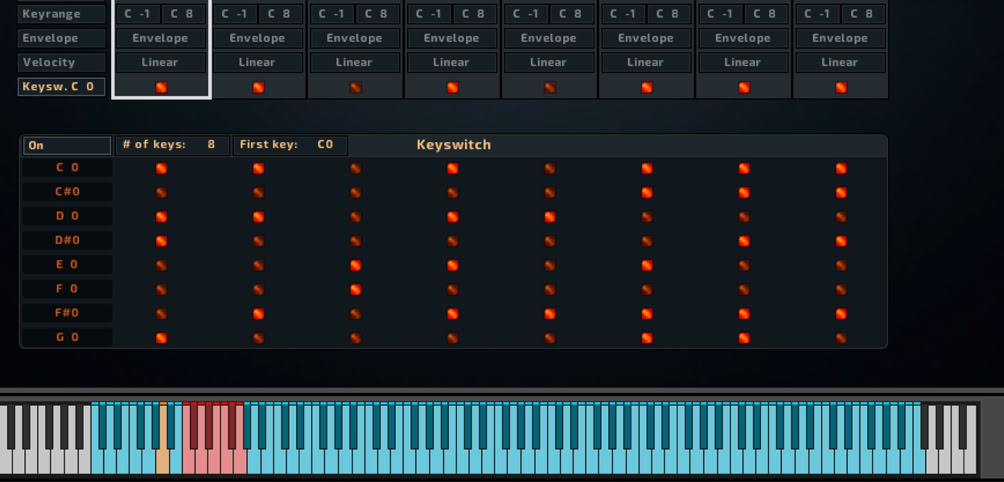Toggle the E 0 row LED in the fourth layer column
The height and width of the screenshot is (482, 1004).
(x=453, y=265)
